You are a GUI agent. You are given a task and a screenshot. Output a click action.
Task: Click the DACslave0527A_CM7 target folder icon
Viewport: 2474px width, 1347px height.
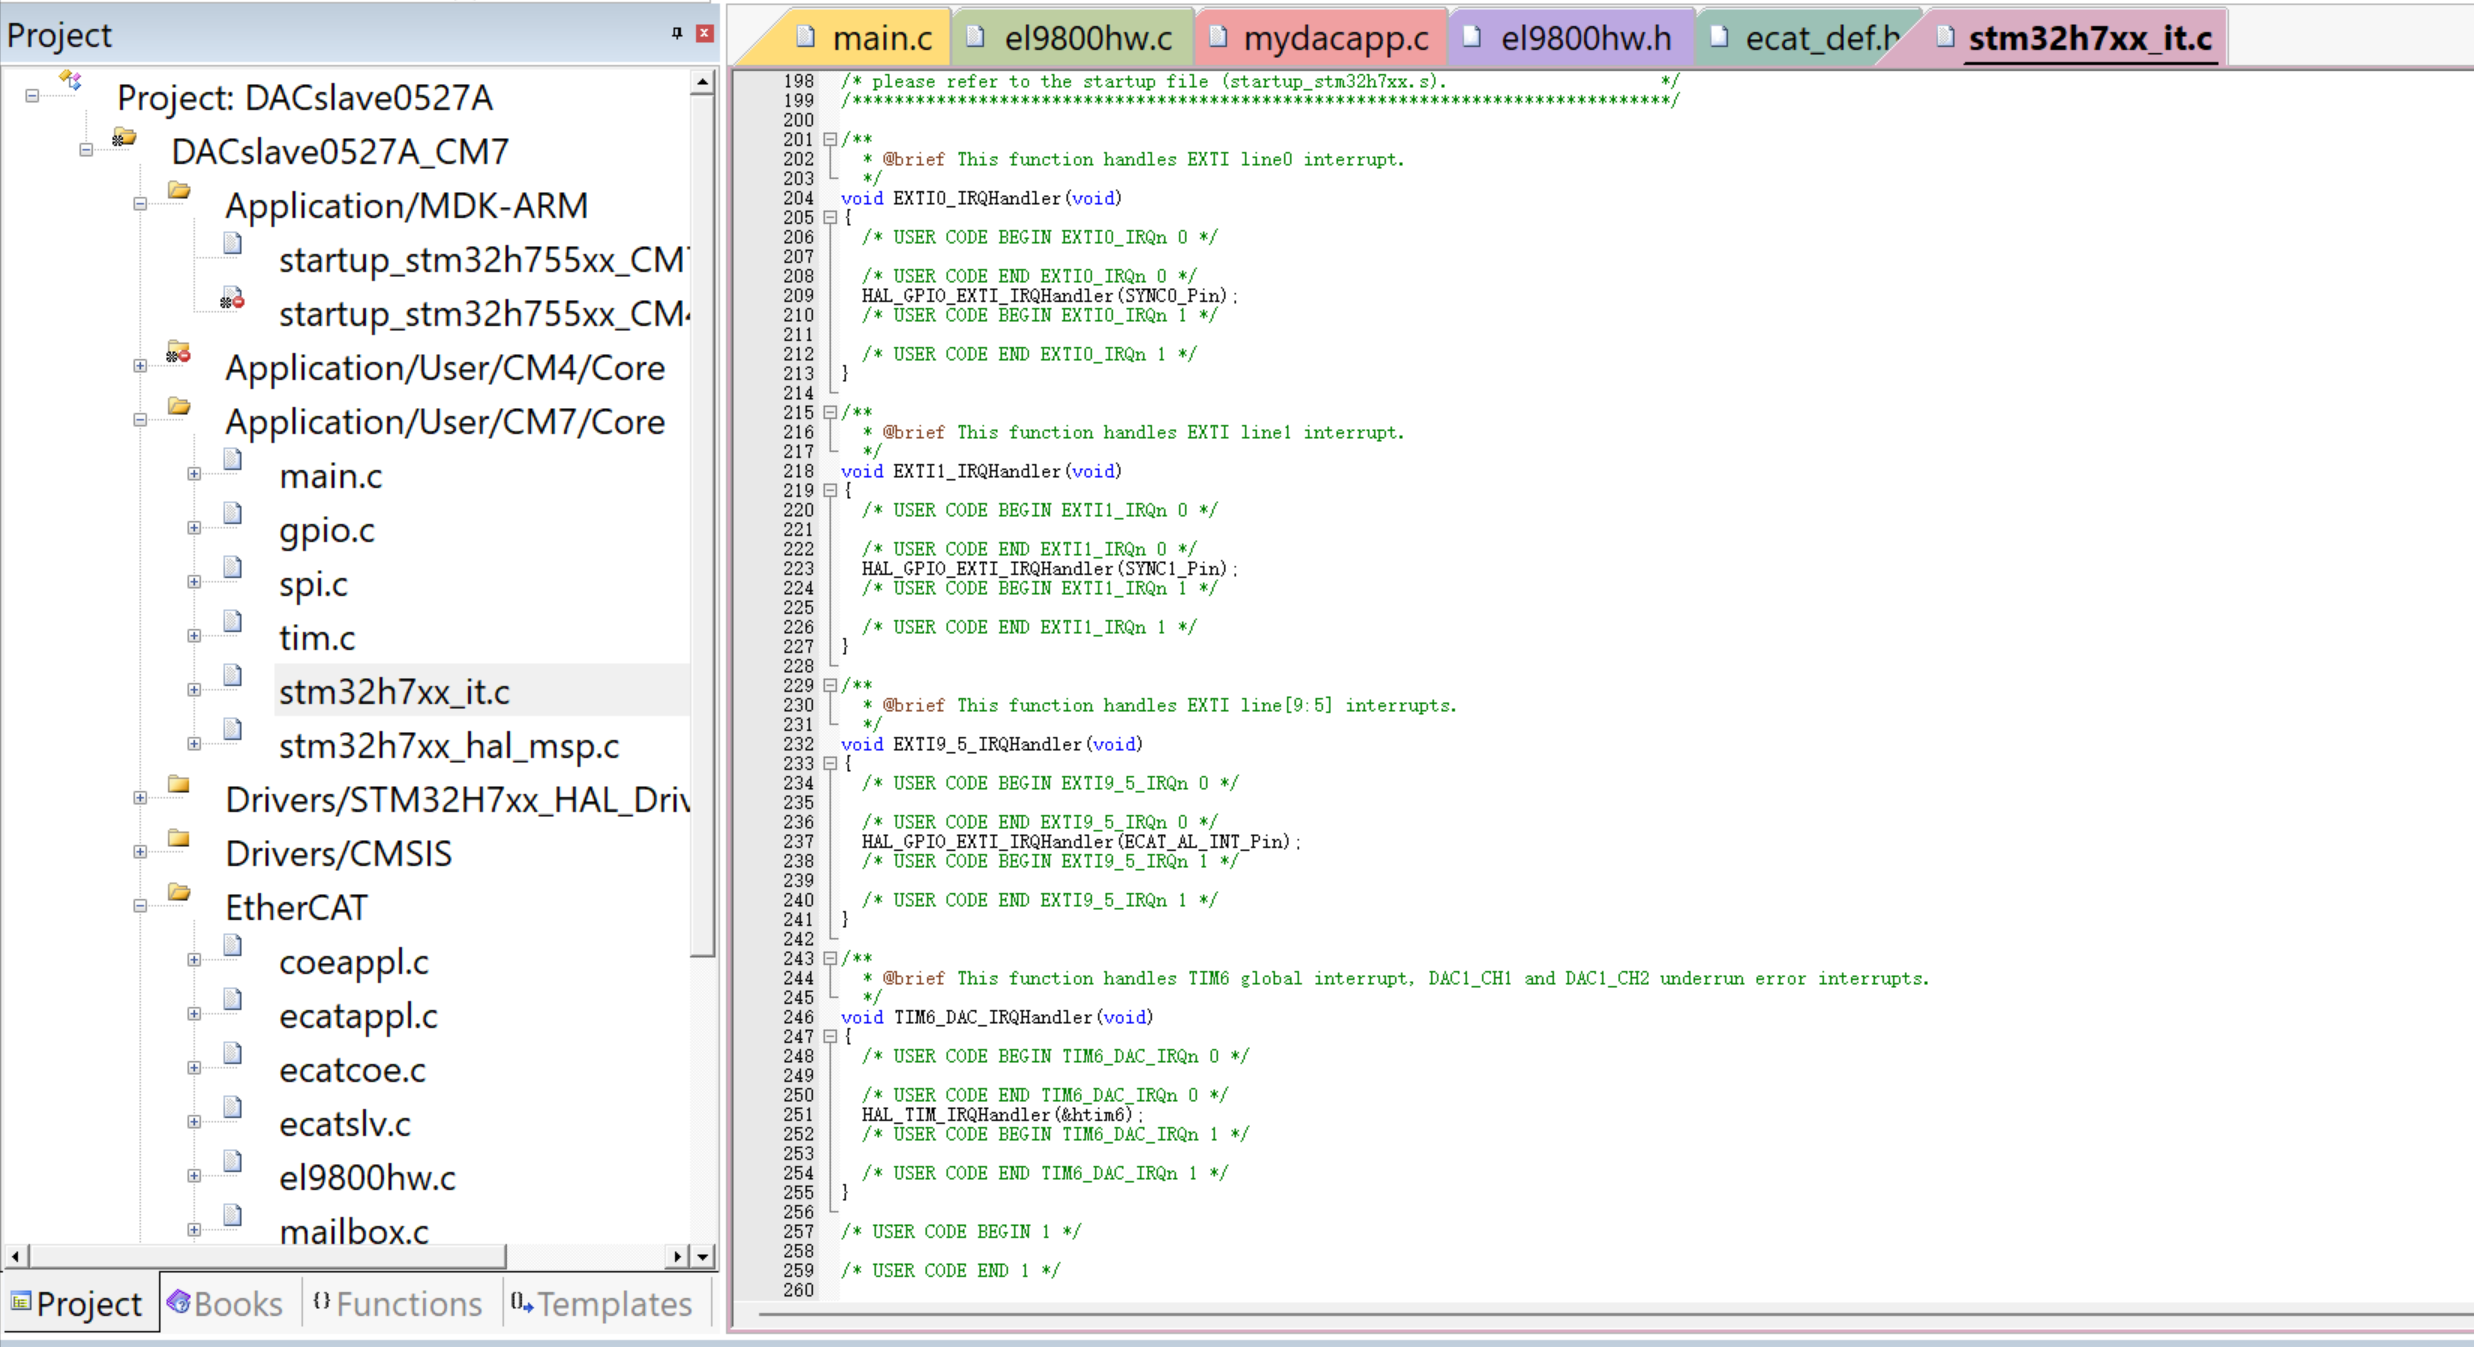124,137
